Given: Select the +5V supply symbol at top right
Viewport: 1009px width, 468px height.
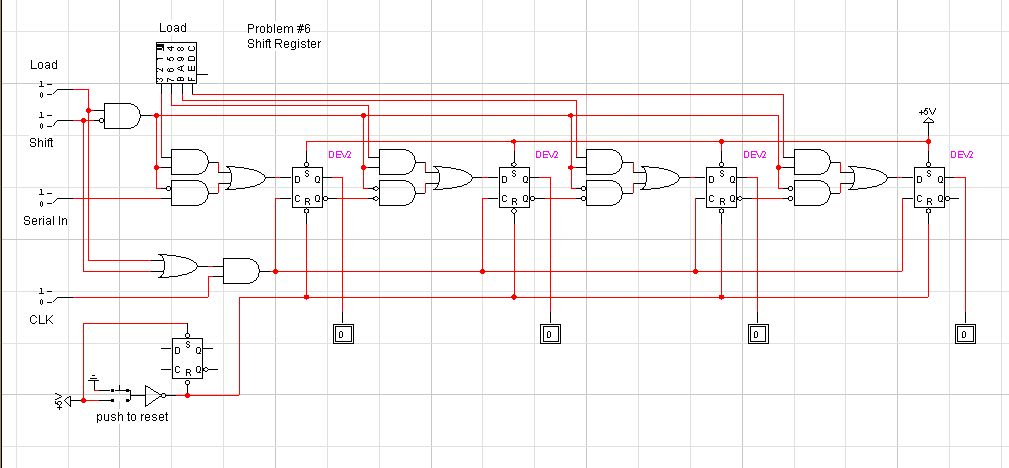Looking at the screenshot, I should [x=927, y=116].
